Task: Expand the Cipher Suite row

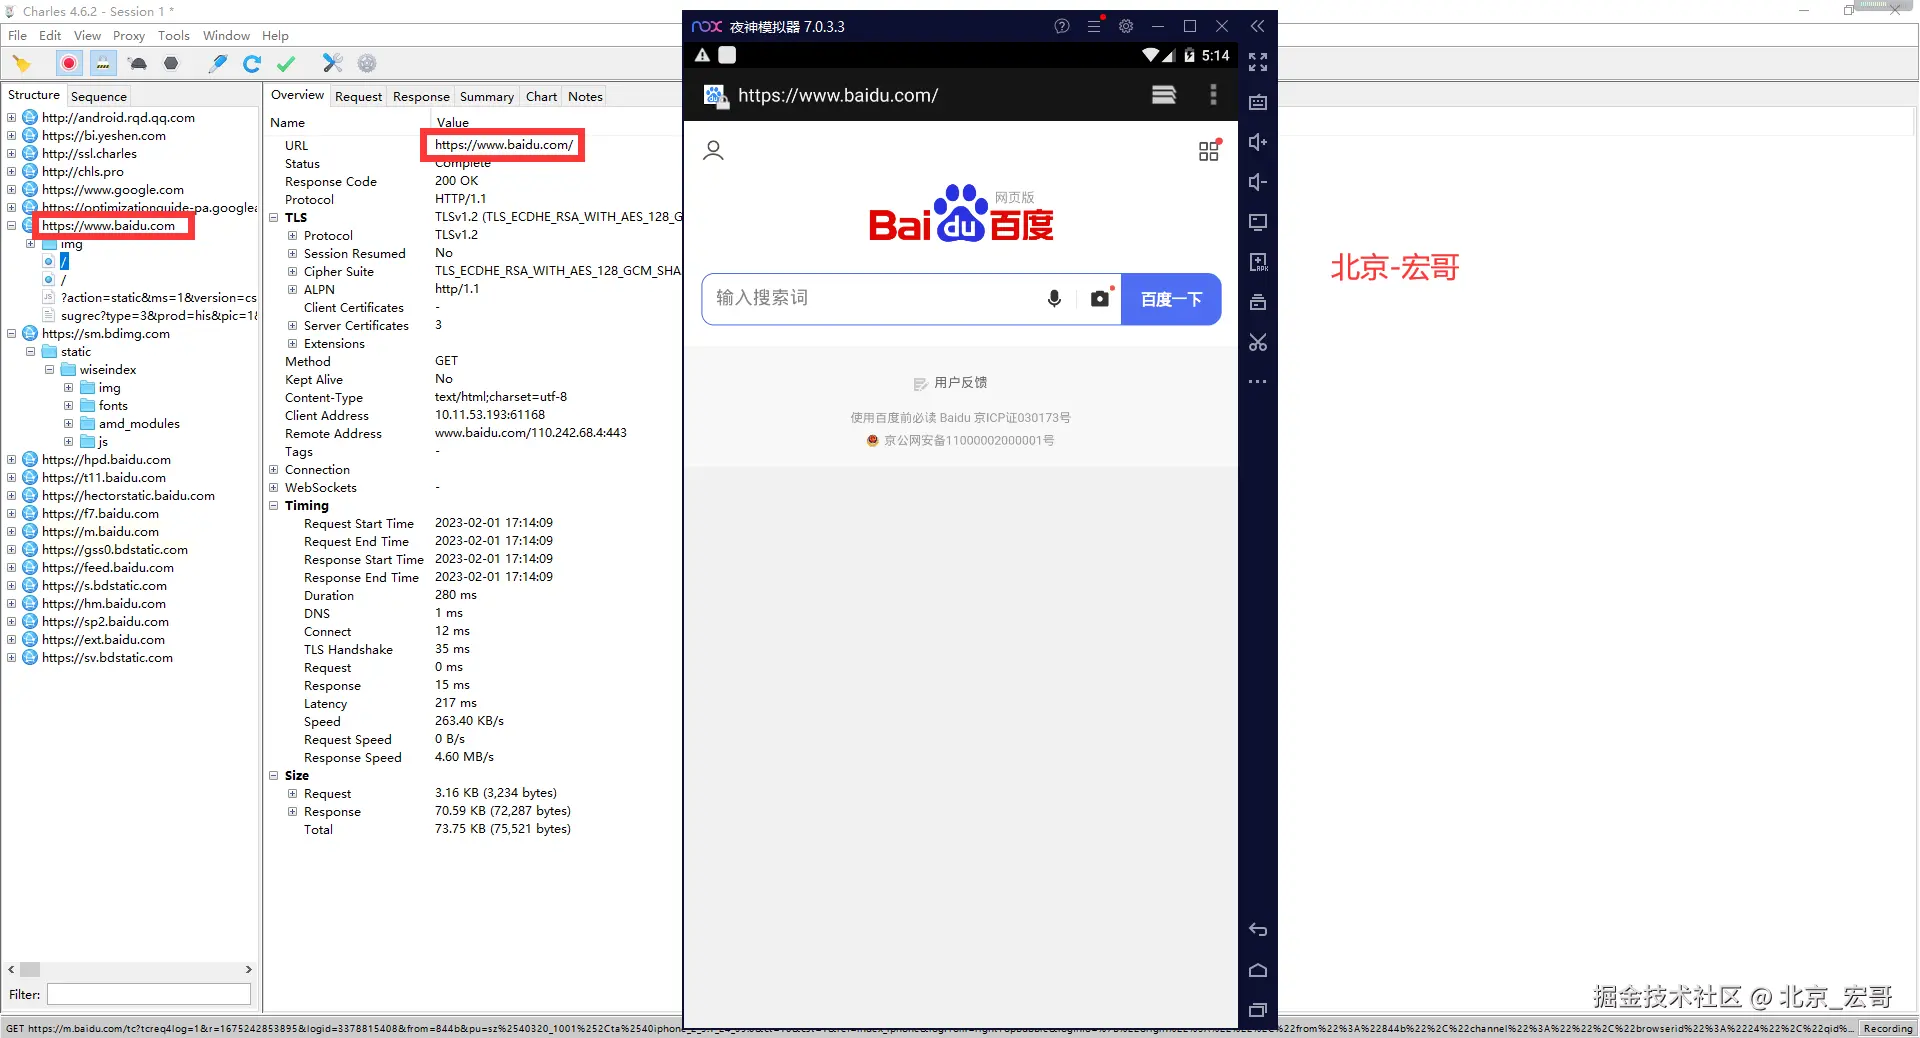Action: [293, 271]
